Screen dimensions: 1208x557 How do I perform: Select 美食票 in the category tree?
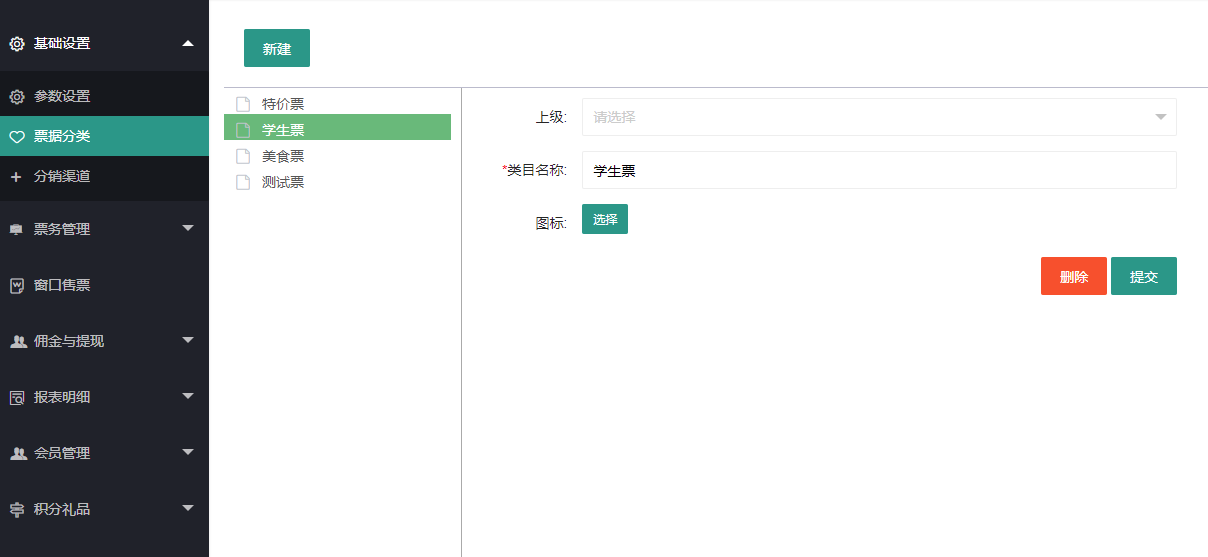pyautogui.click(x=283, y=156)
